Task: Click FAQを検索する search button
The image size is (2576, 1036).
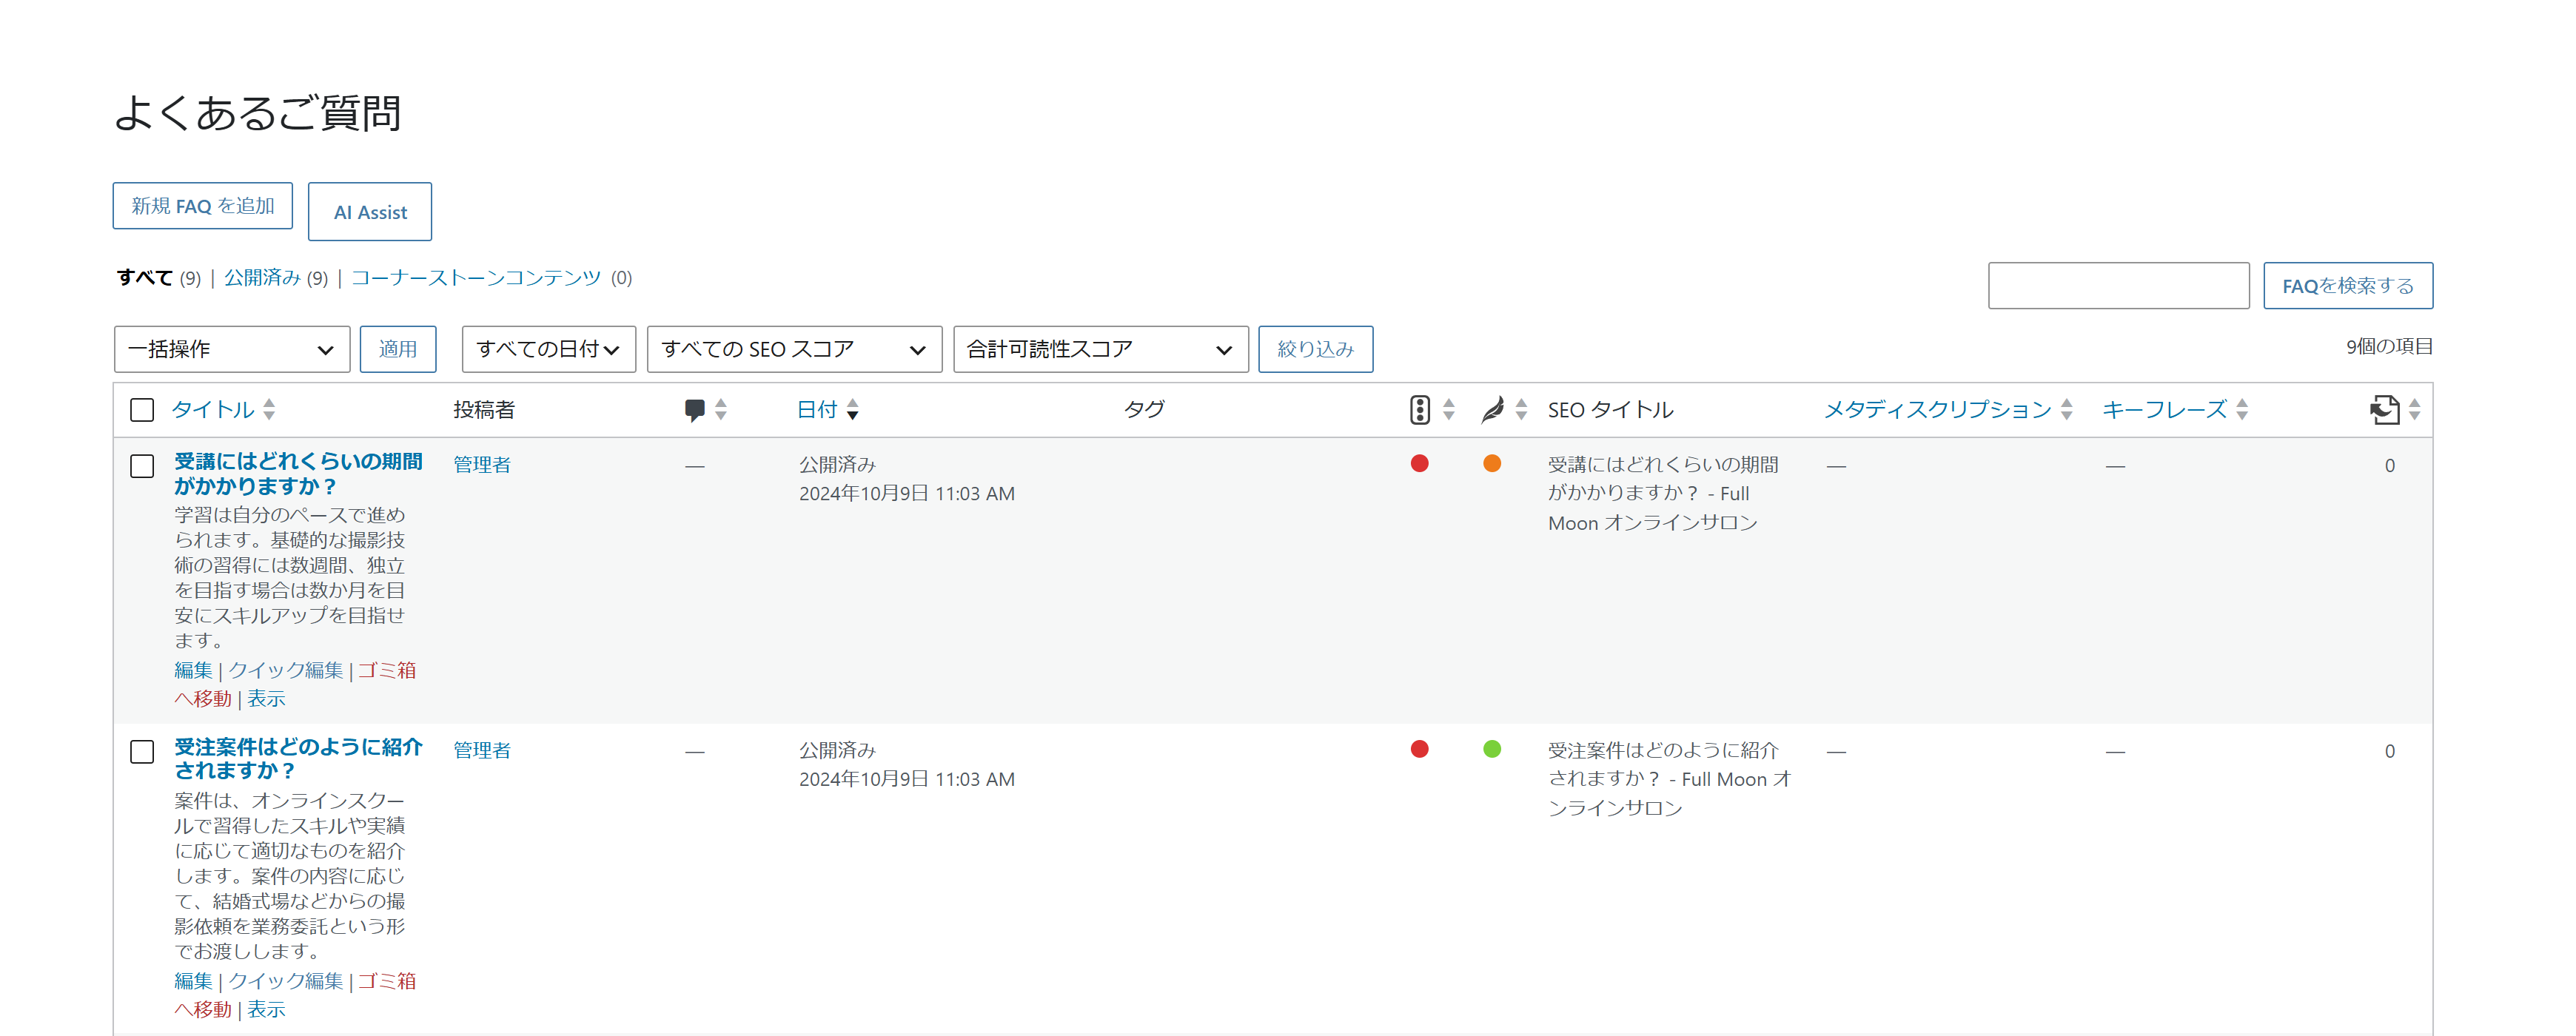Action: [2348, 286]
